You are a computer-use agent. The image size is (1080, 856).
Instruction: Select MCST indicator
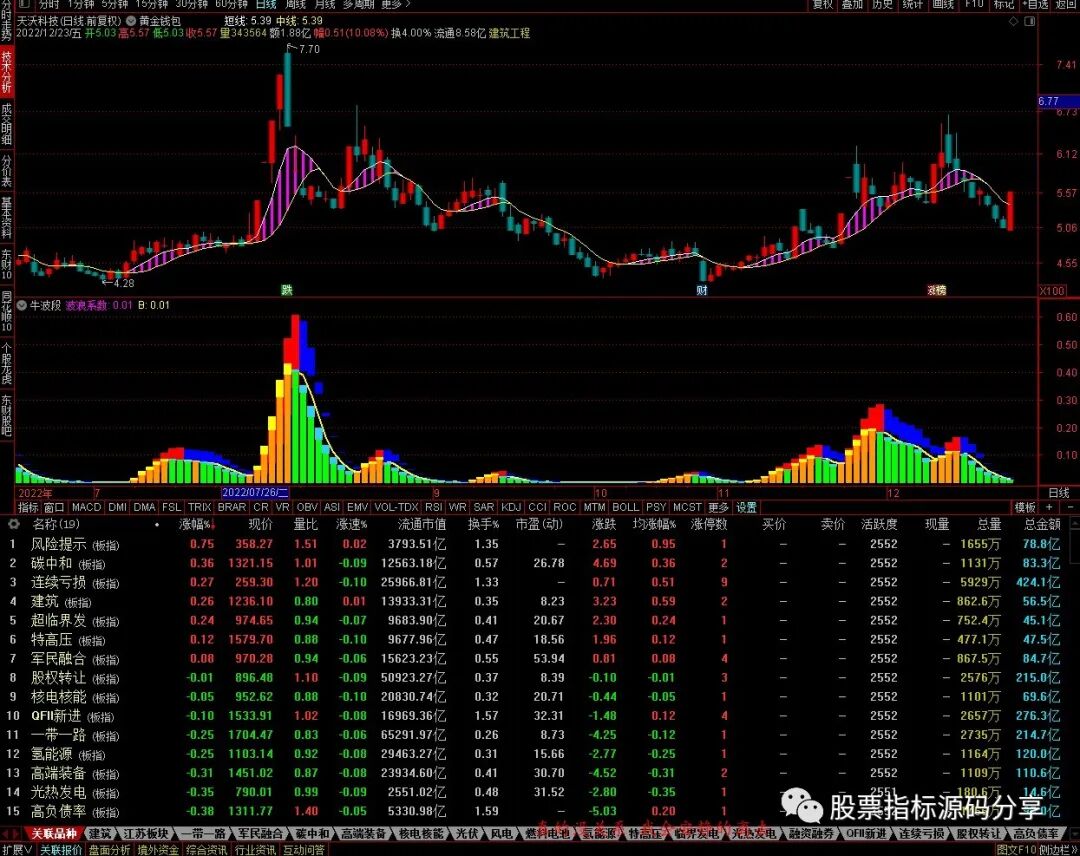(x=687, y=507)
